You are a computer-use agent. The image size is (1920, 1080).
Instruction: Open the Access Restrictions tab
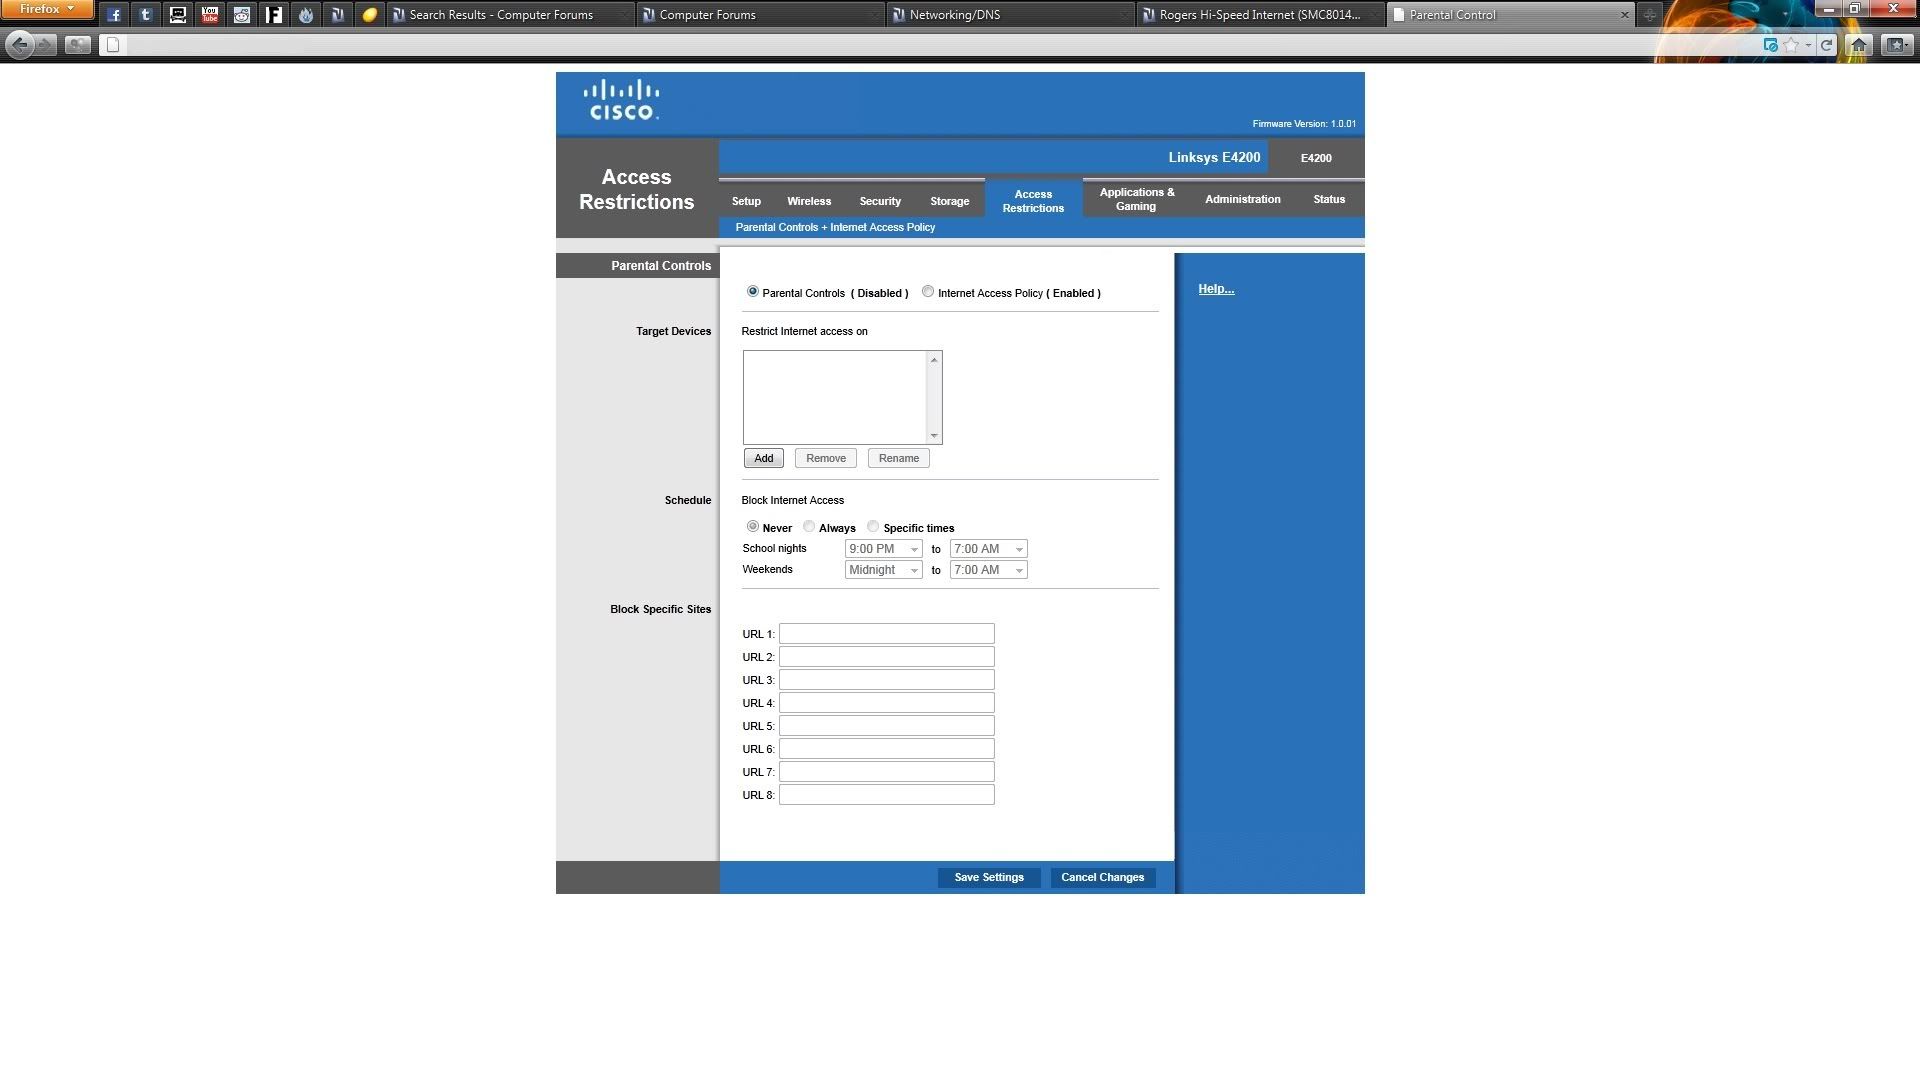(x=1033, y=201)
